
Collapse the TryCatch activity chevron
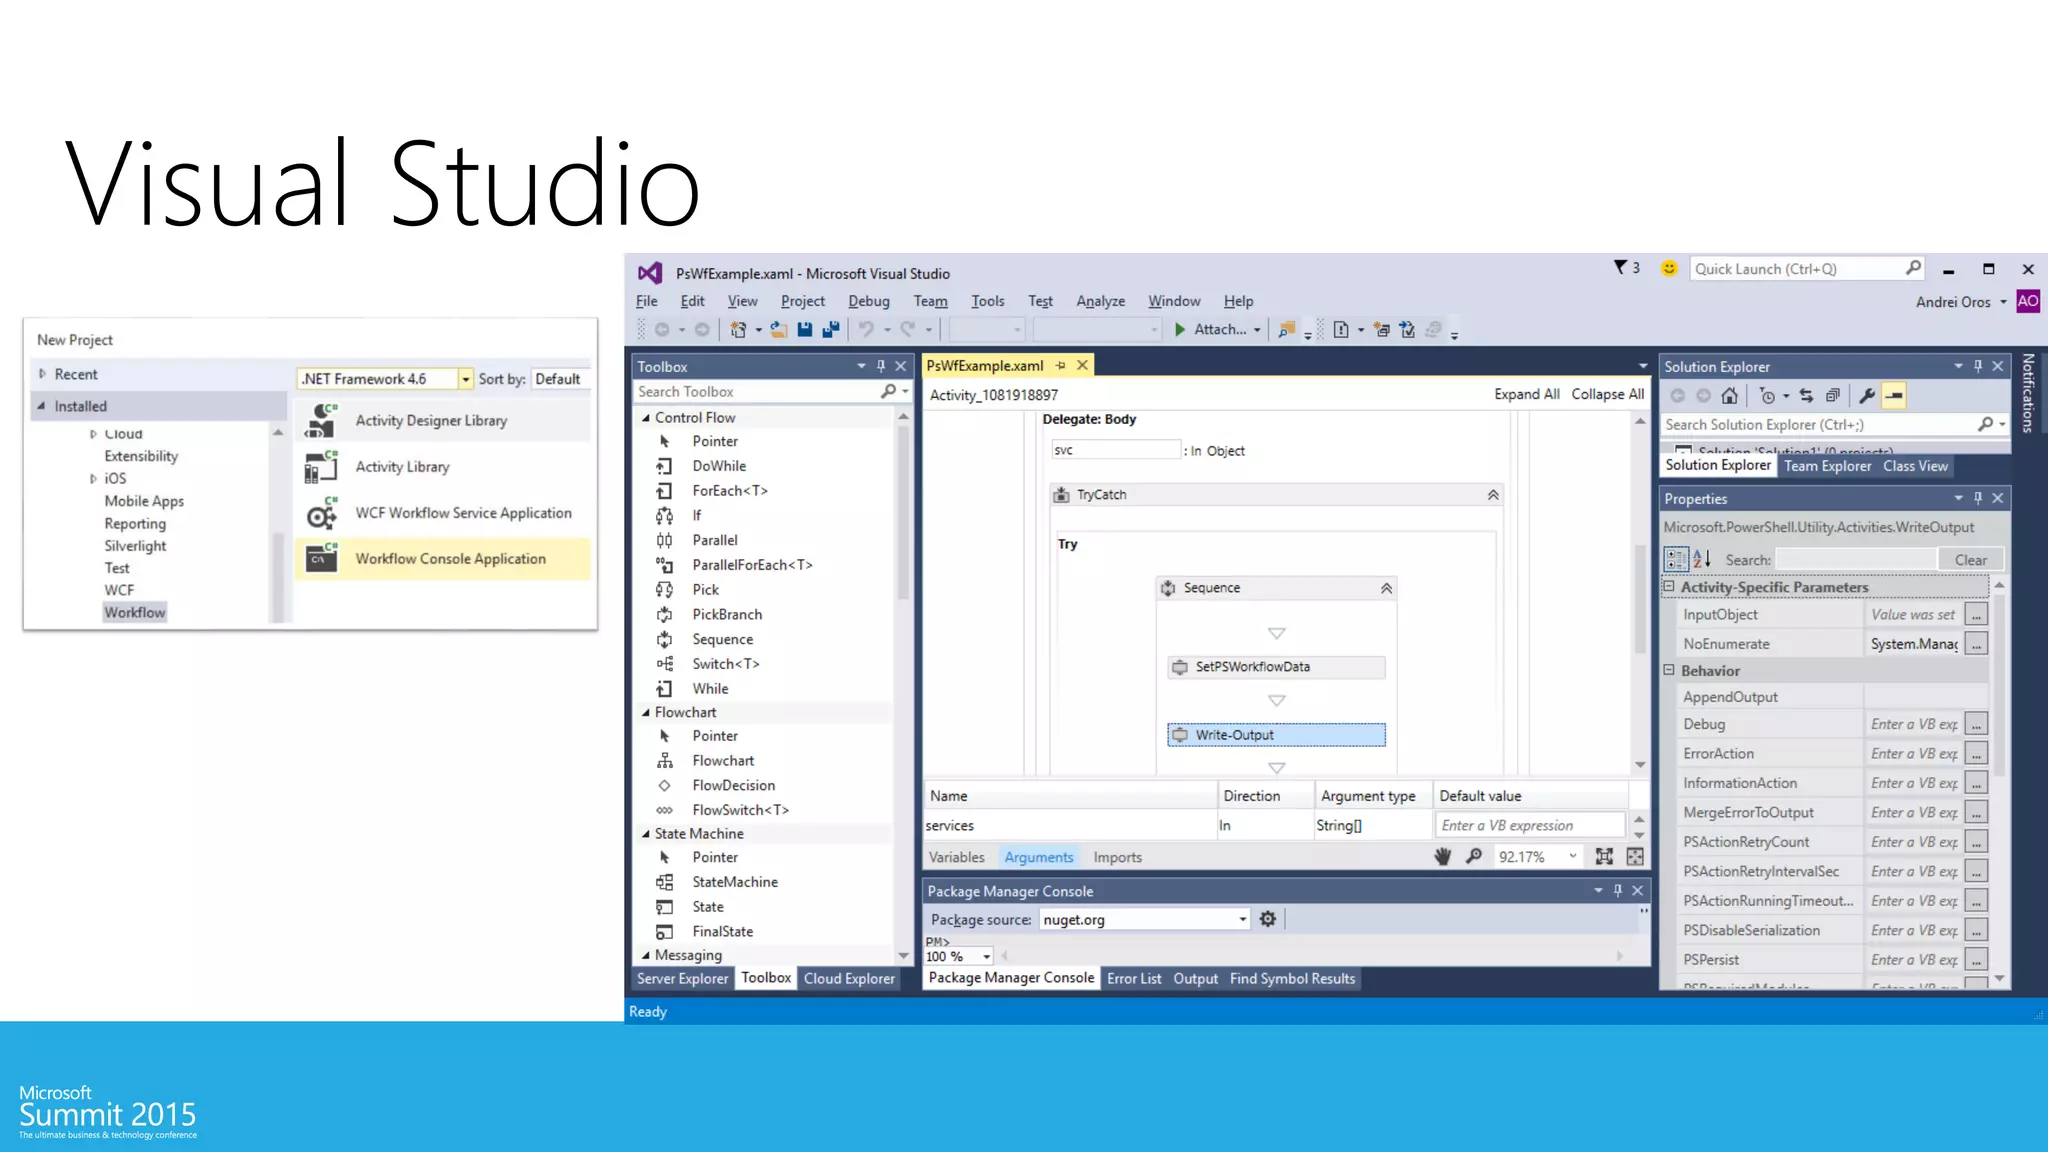point(1492,495)
